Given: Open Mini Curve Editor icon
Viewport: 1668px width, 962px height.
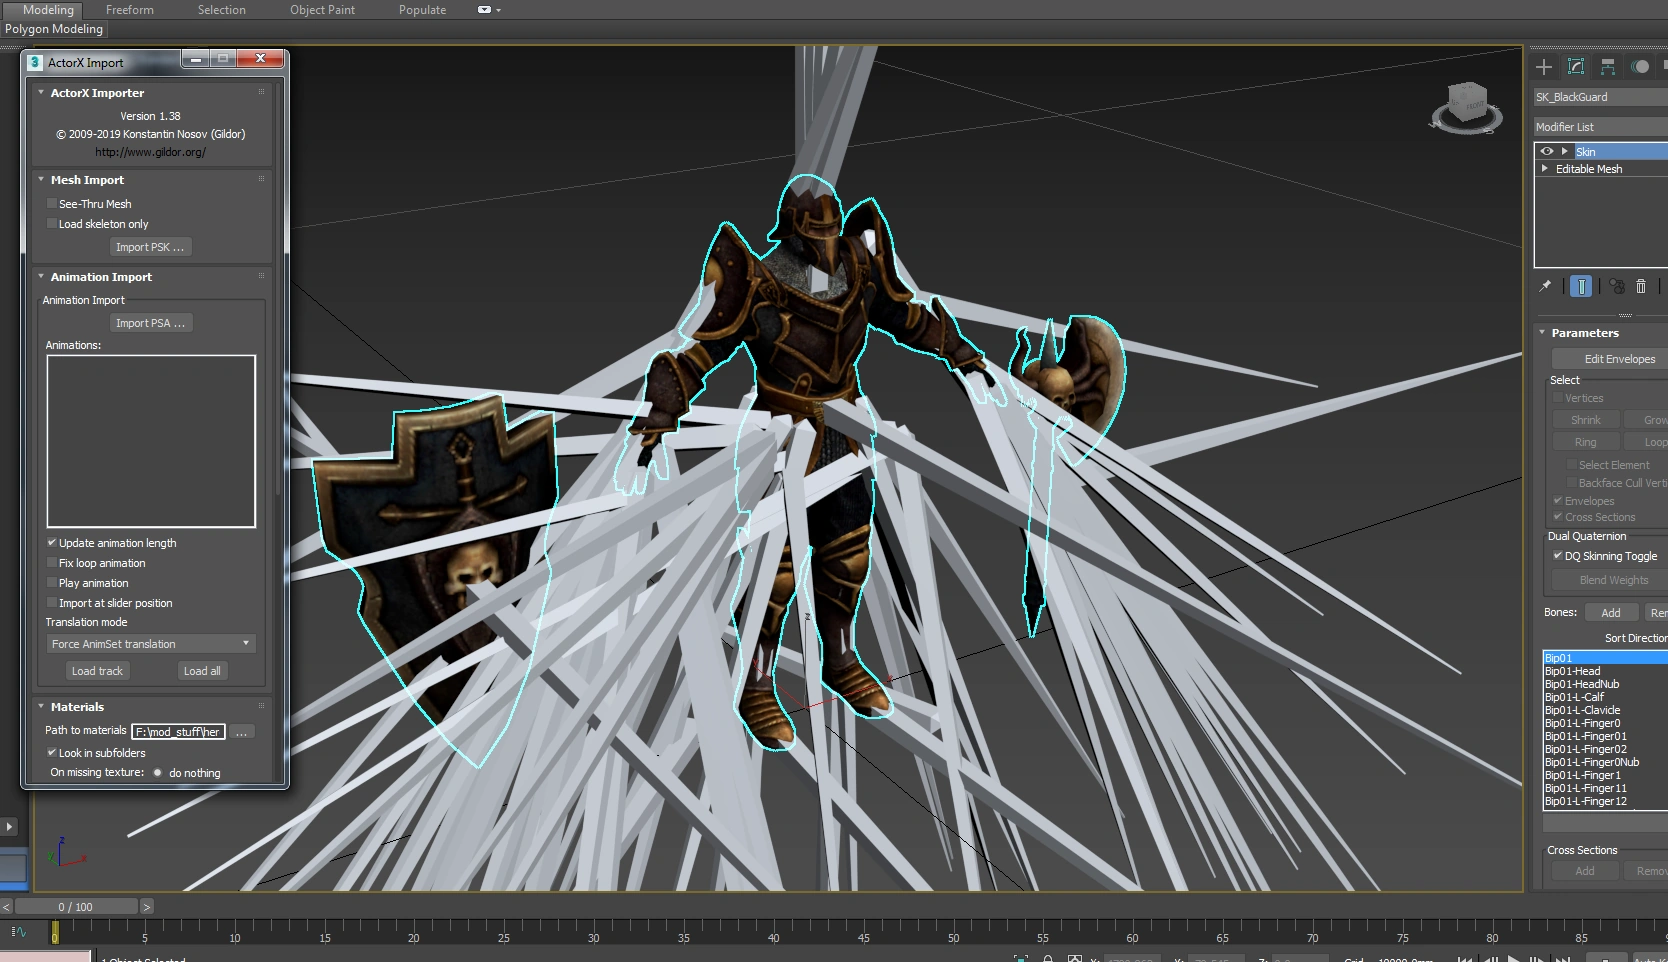Looking at the screenshot, I should [x=18, y=932].
